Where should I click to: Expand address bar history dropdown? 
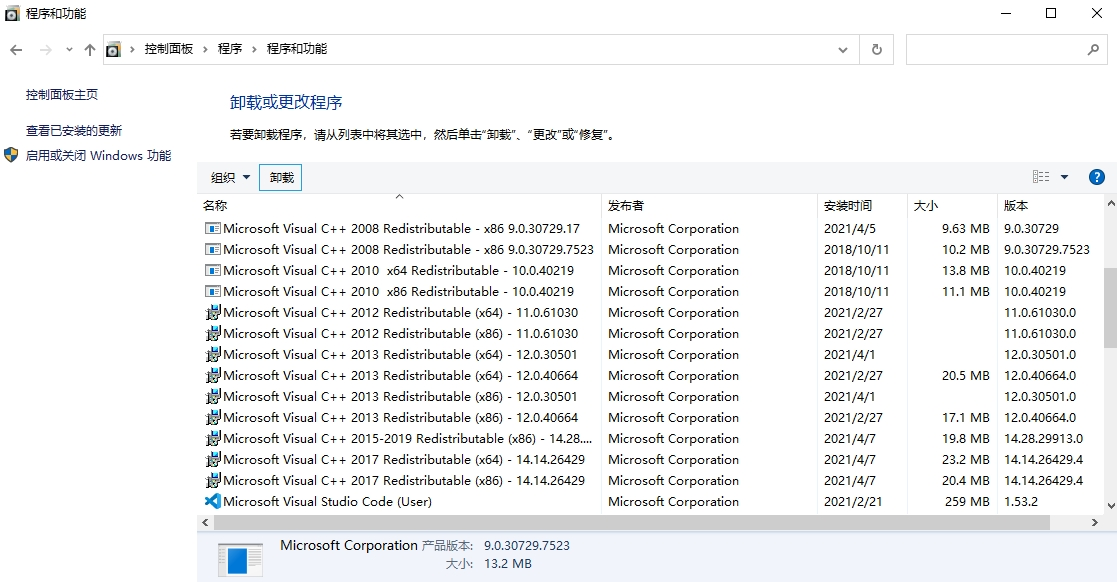click(x=843, y=50)
